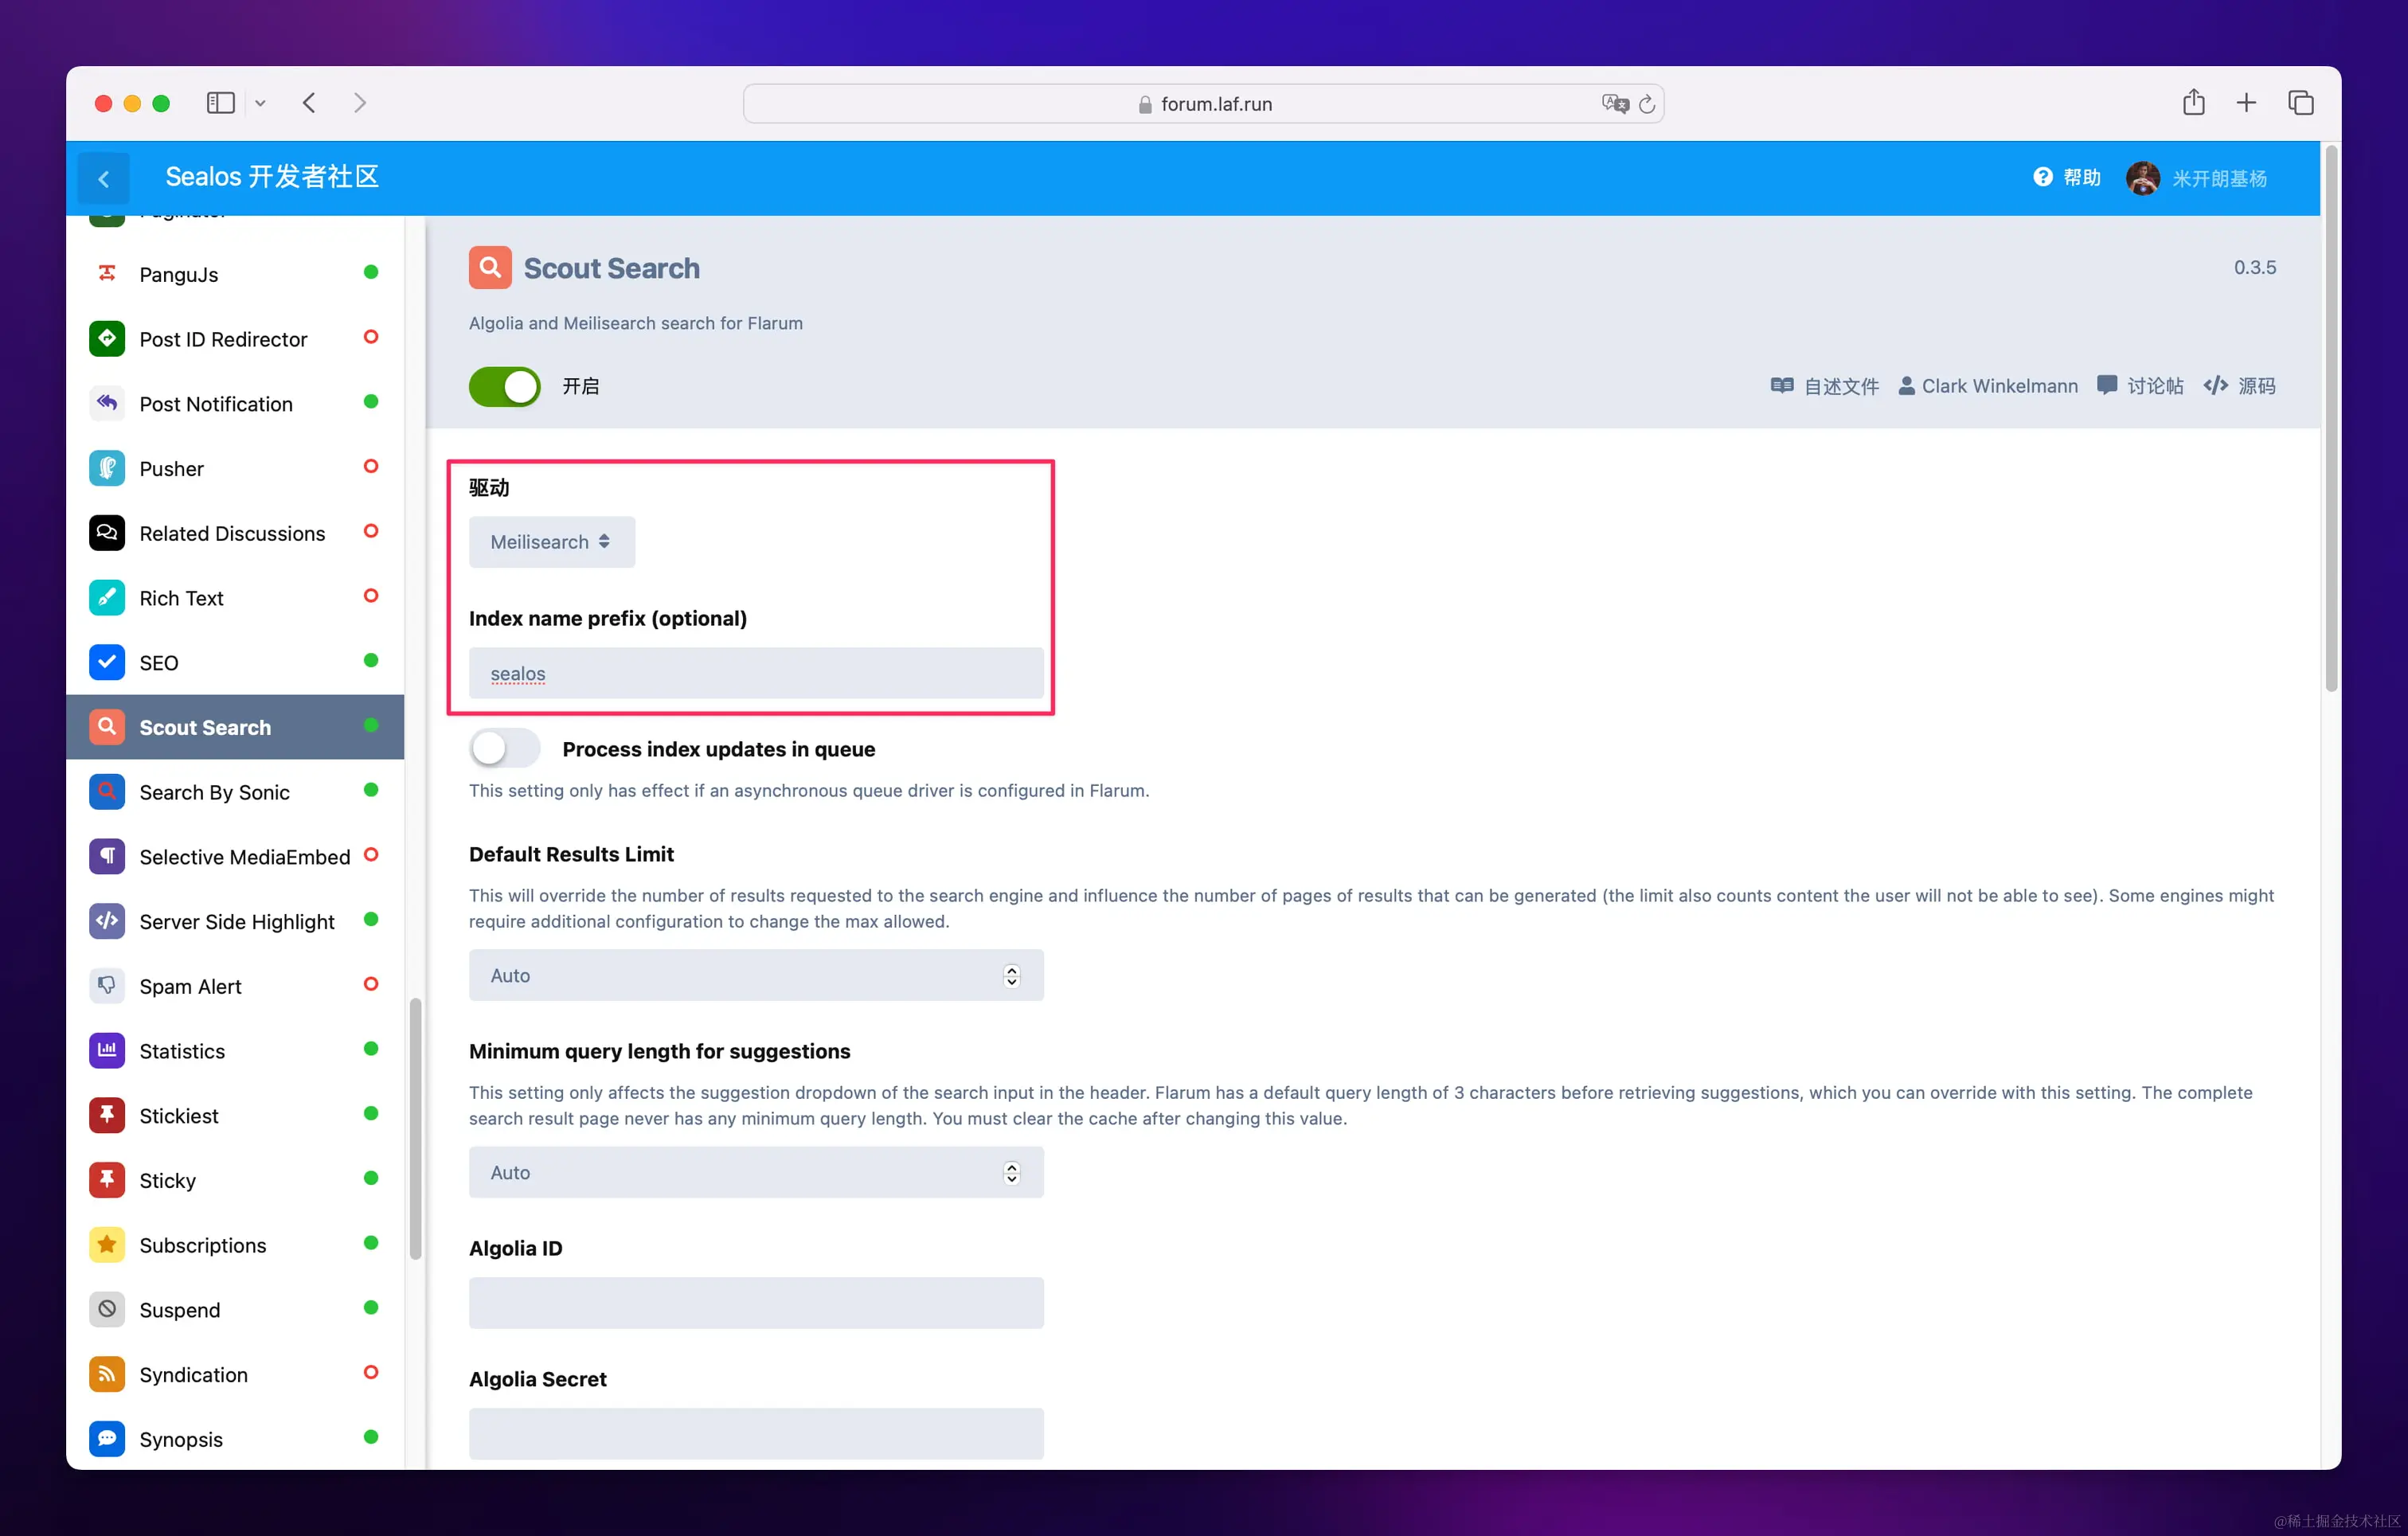Click the Statistics extension icon
Viewport: 2408px width, 1536px height.
107,1050
